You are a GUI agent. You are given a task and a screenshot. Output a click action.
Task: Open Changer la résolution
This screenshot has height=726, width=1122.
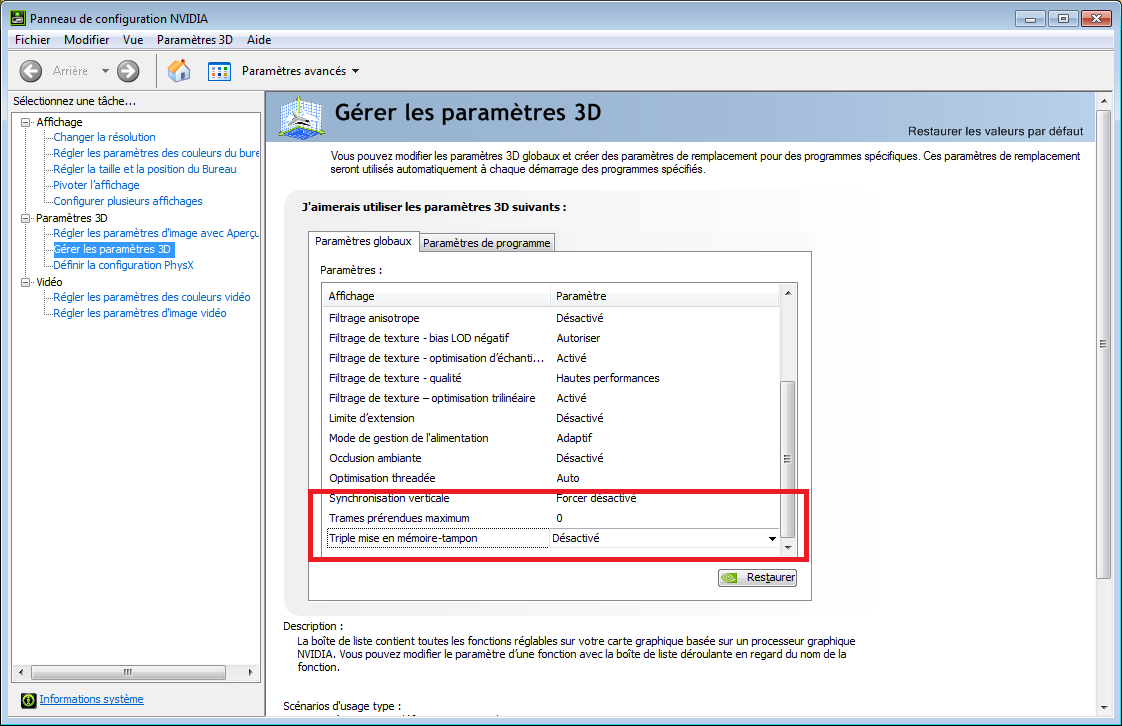coord(104,137)
